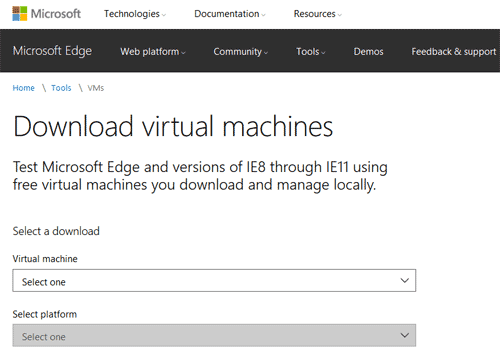Click the Select a download label
The width and height of the screenshot is (500, 361).
pos(56,231)
